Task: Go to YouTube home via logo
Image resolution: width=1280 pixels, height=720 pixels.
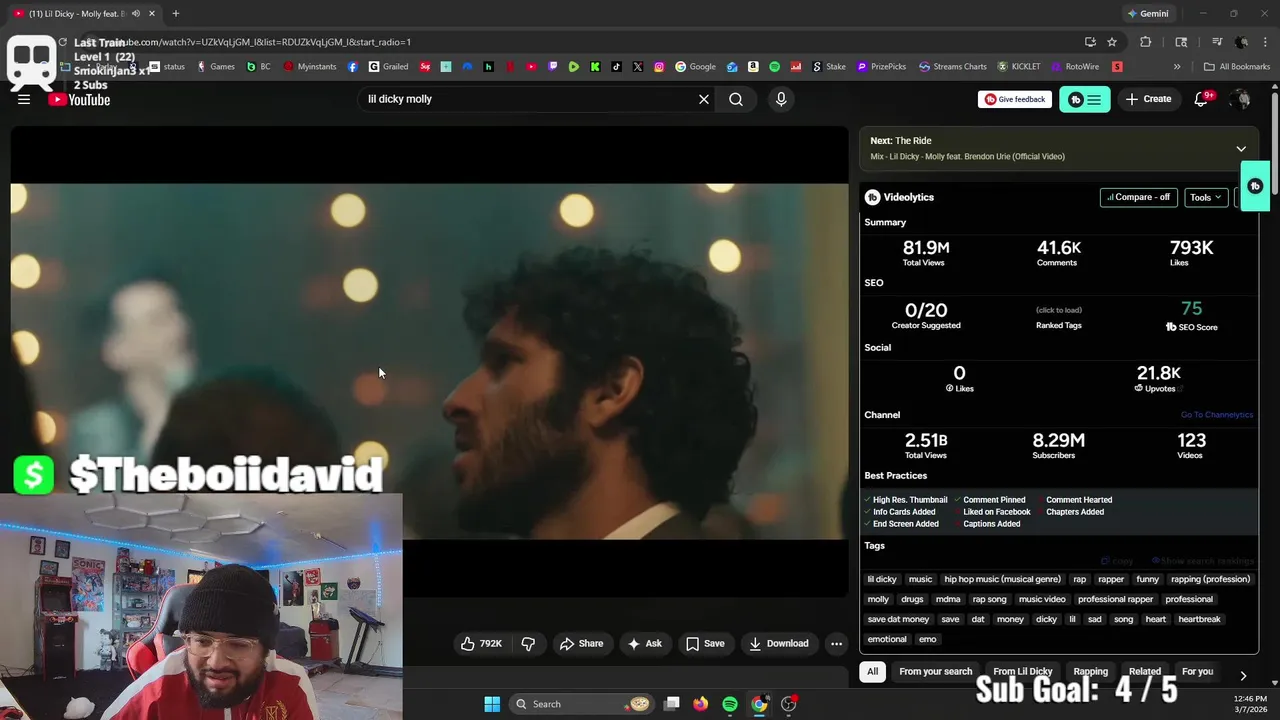Action: tap(78, 99)
